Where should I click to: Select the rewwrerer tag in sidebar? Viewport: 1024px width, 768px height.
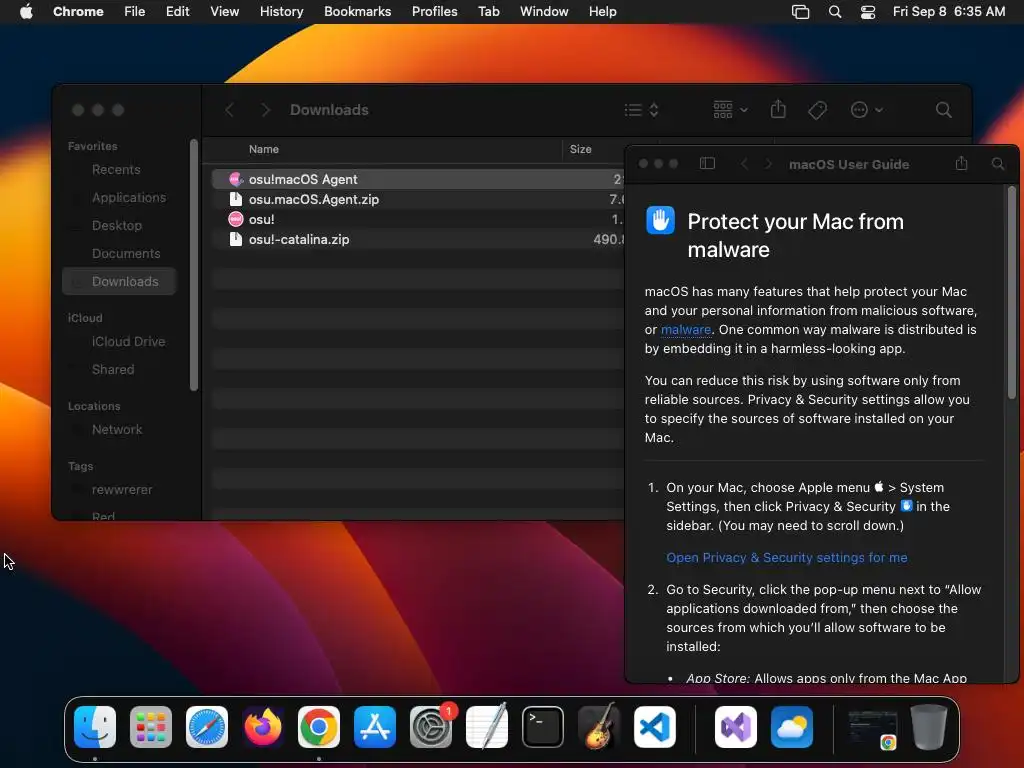tap(121, 489)
